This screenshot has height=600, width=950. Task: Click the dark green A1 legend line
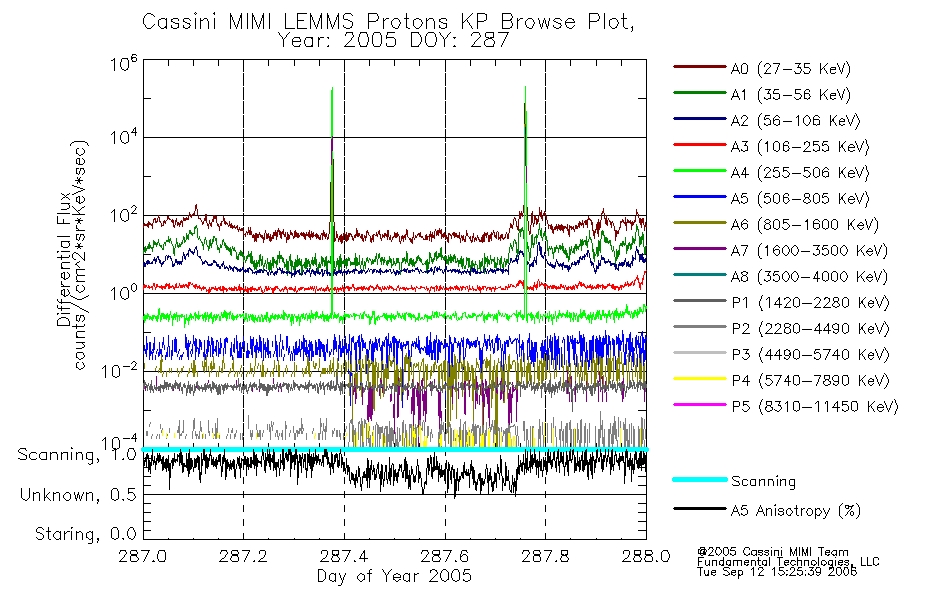tap(699, 93)
